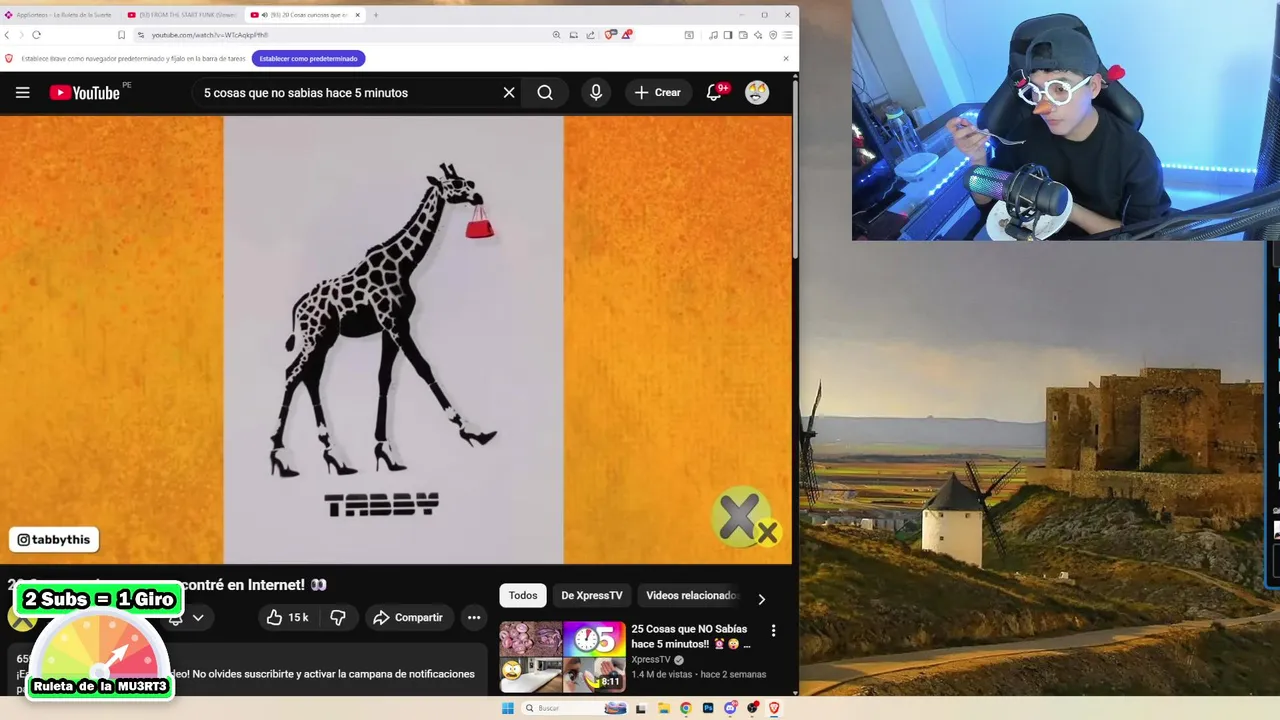Click the magnifier search button on YouTube
This screenshot has height=720, width=1280.
coord(545,92)
